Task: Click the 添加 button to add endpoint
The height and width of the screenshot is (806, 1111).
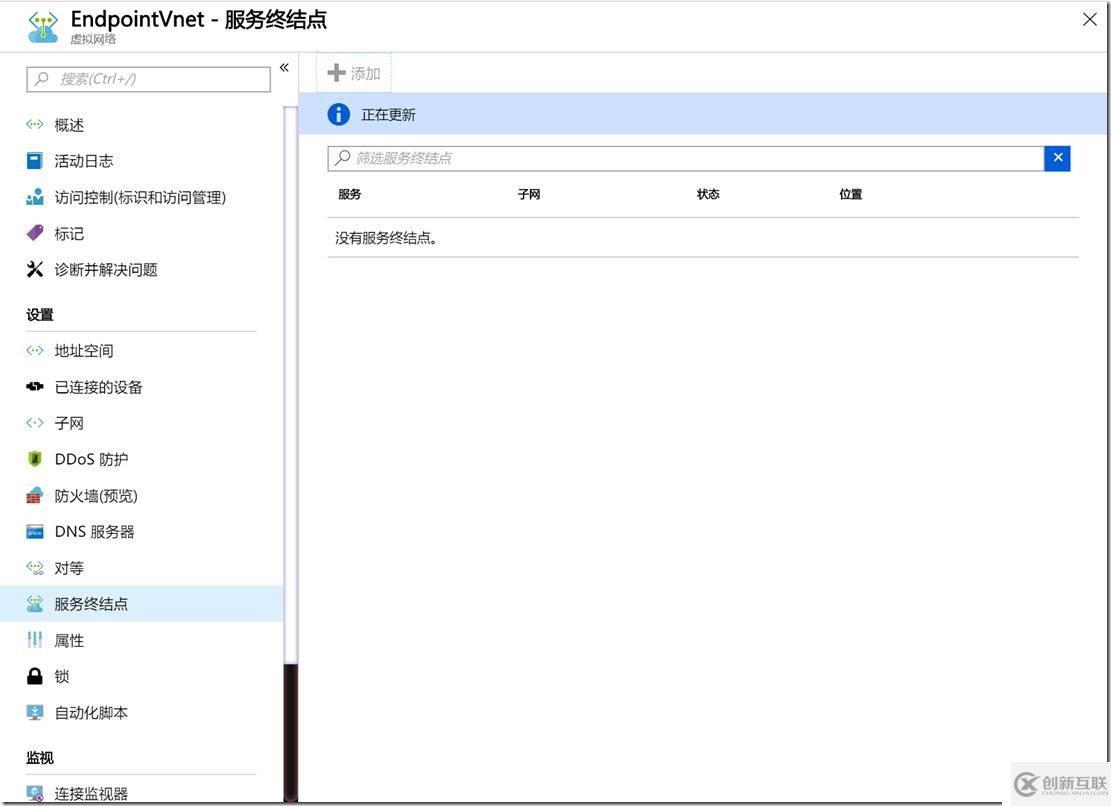Action: (x=353, y=72)
